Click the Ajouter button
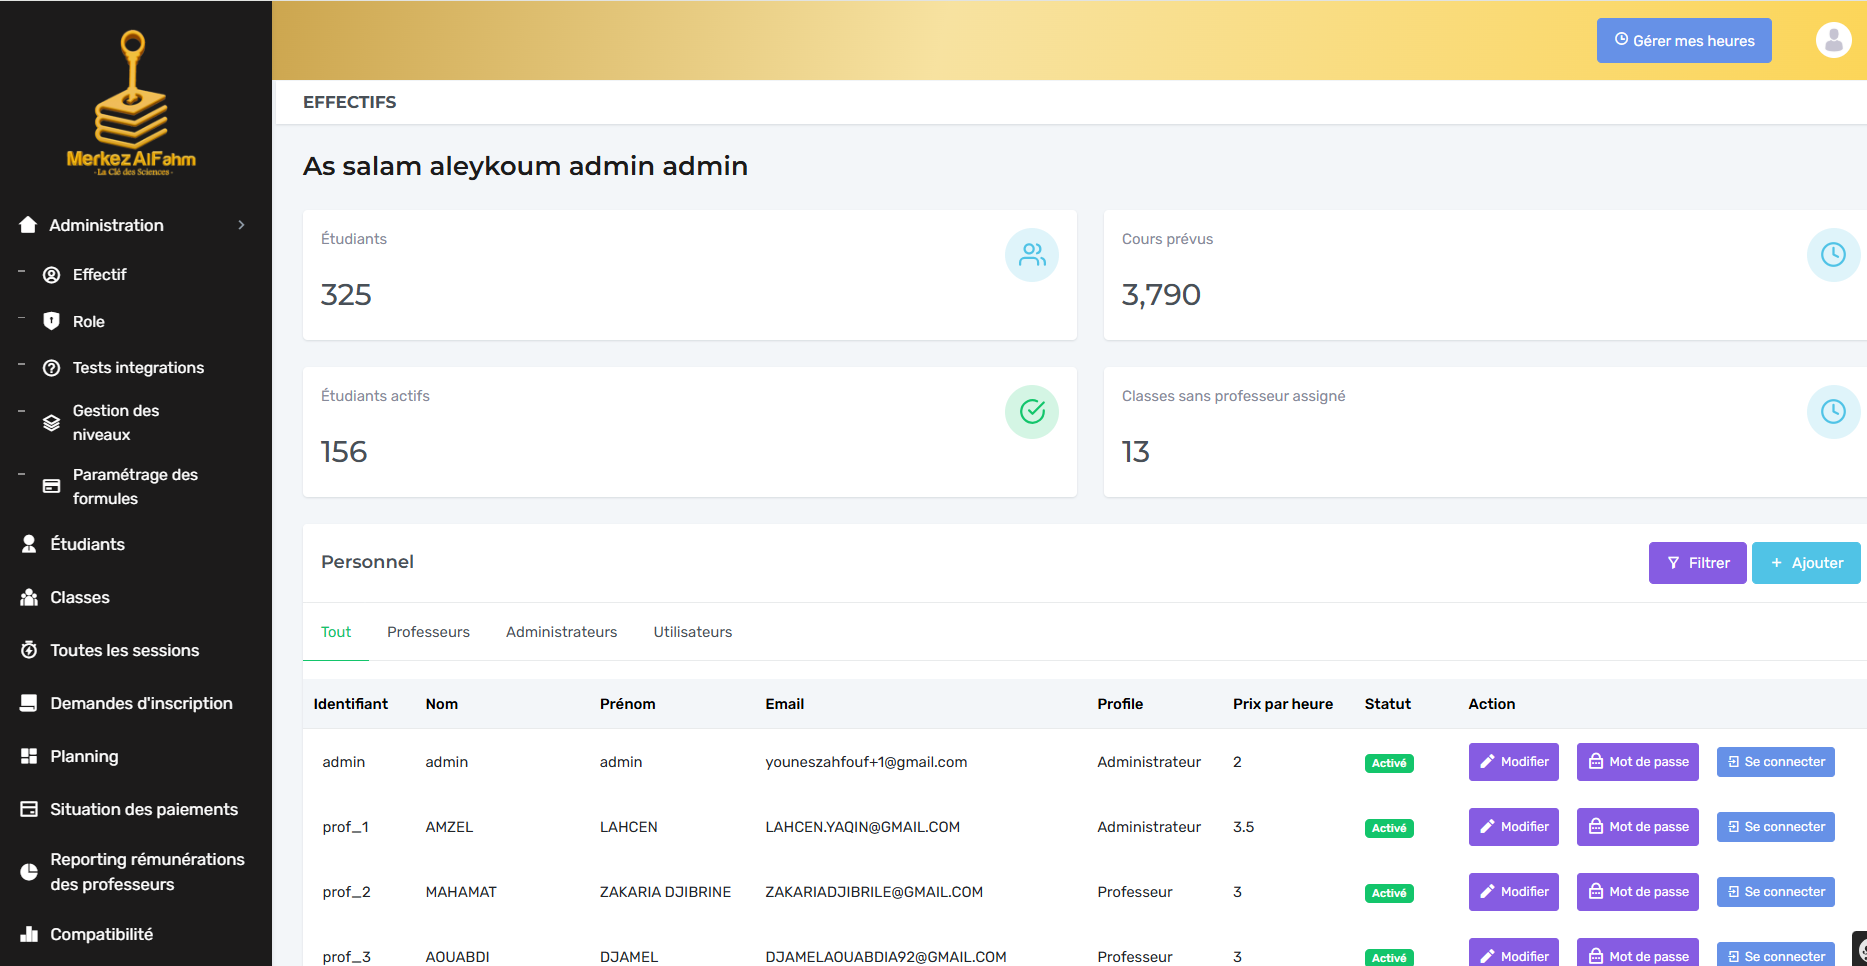This screenshot has height=966, width=1867. tap(1806, 563)
